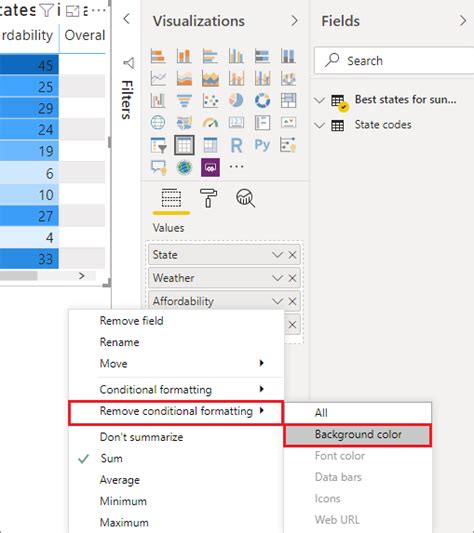Add a Card visual
474x533 pixels.
236,122
